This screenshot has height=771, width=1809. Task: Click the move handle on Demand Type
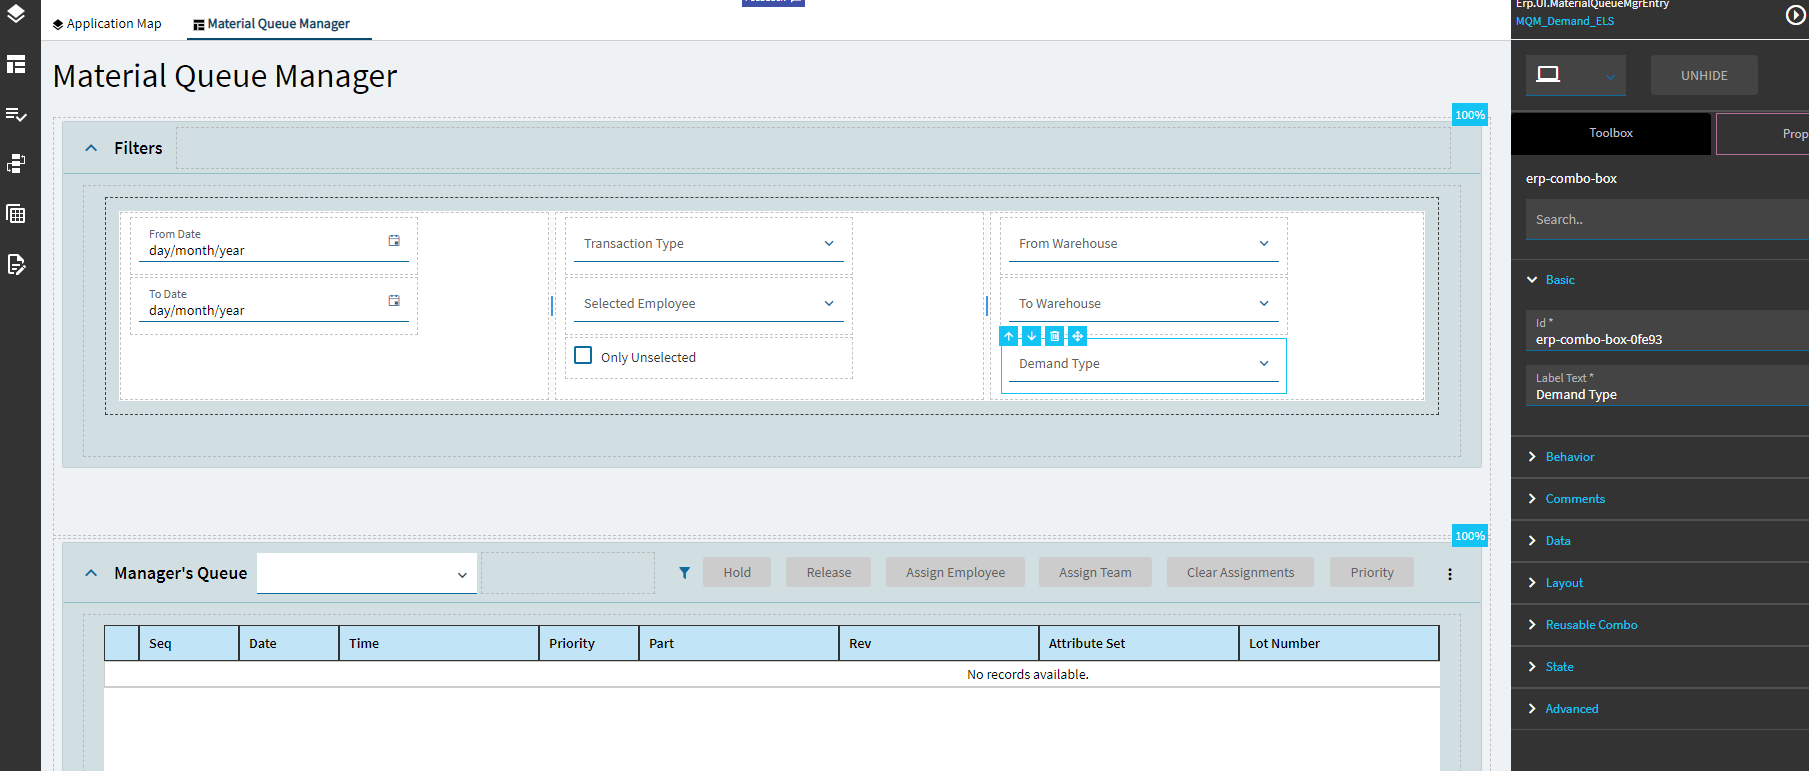1077,336
